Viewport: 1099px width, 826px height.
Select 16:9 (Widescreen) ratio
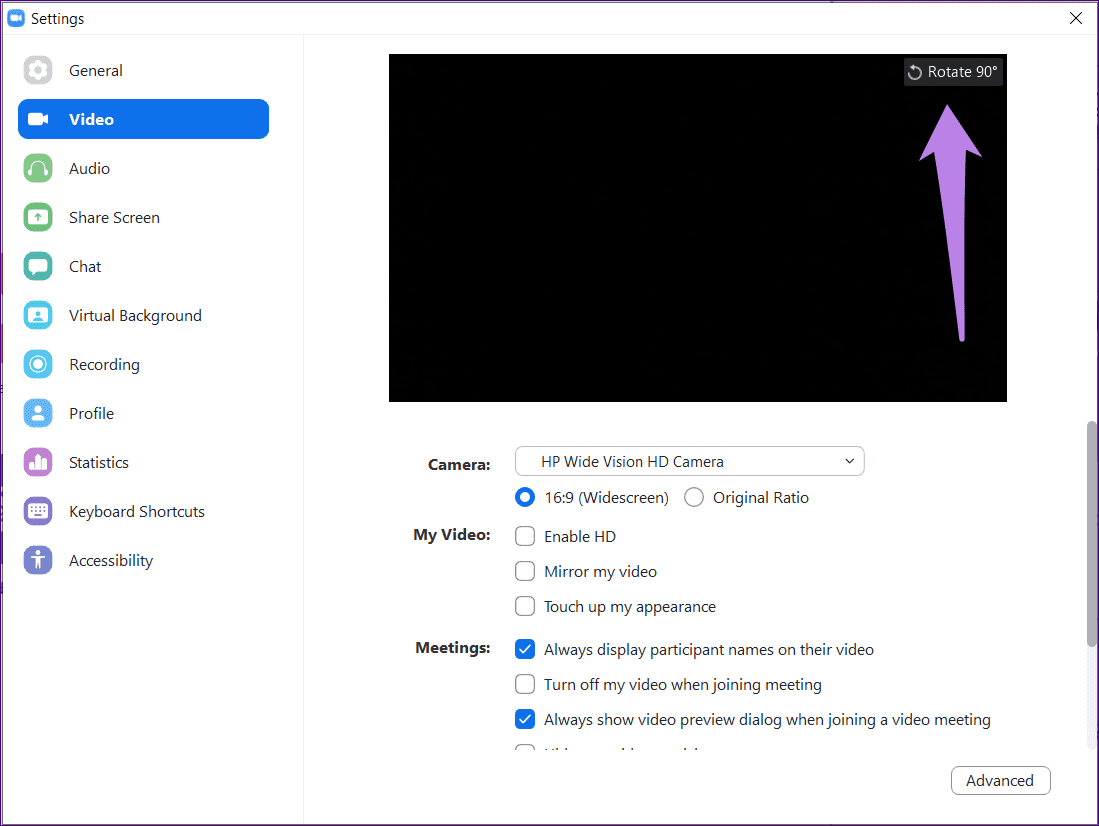[x=525, y=497]
